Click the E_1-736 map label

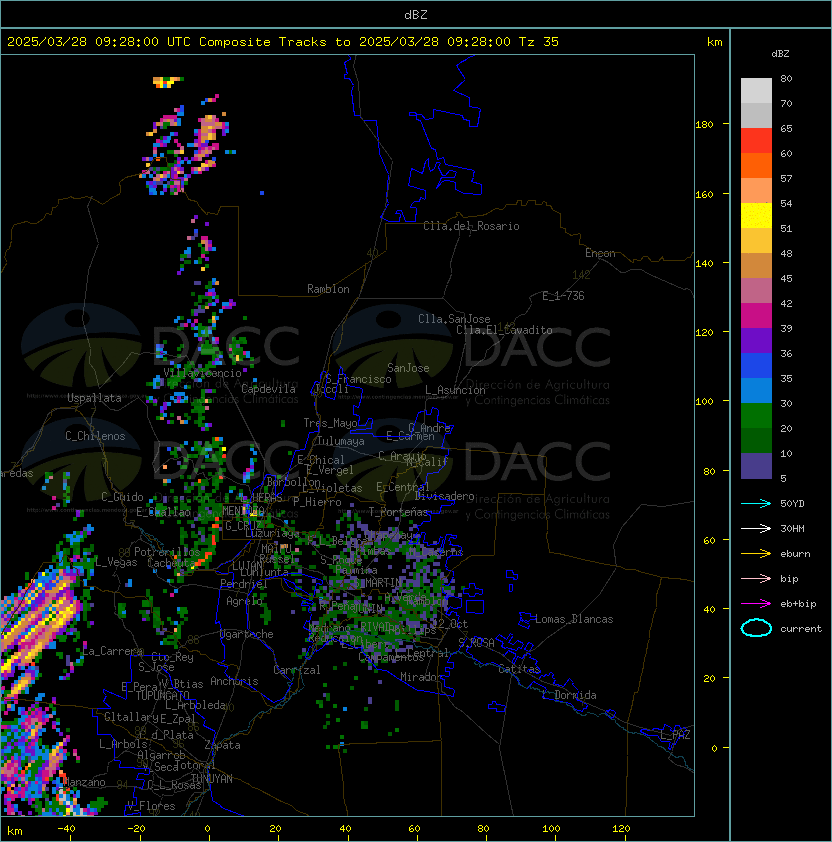coord(563,296)
